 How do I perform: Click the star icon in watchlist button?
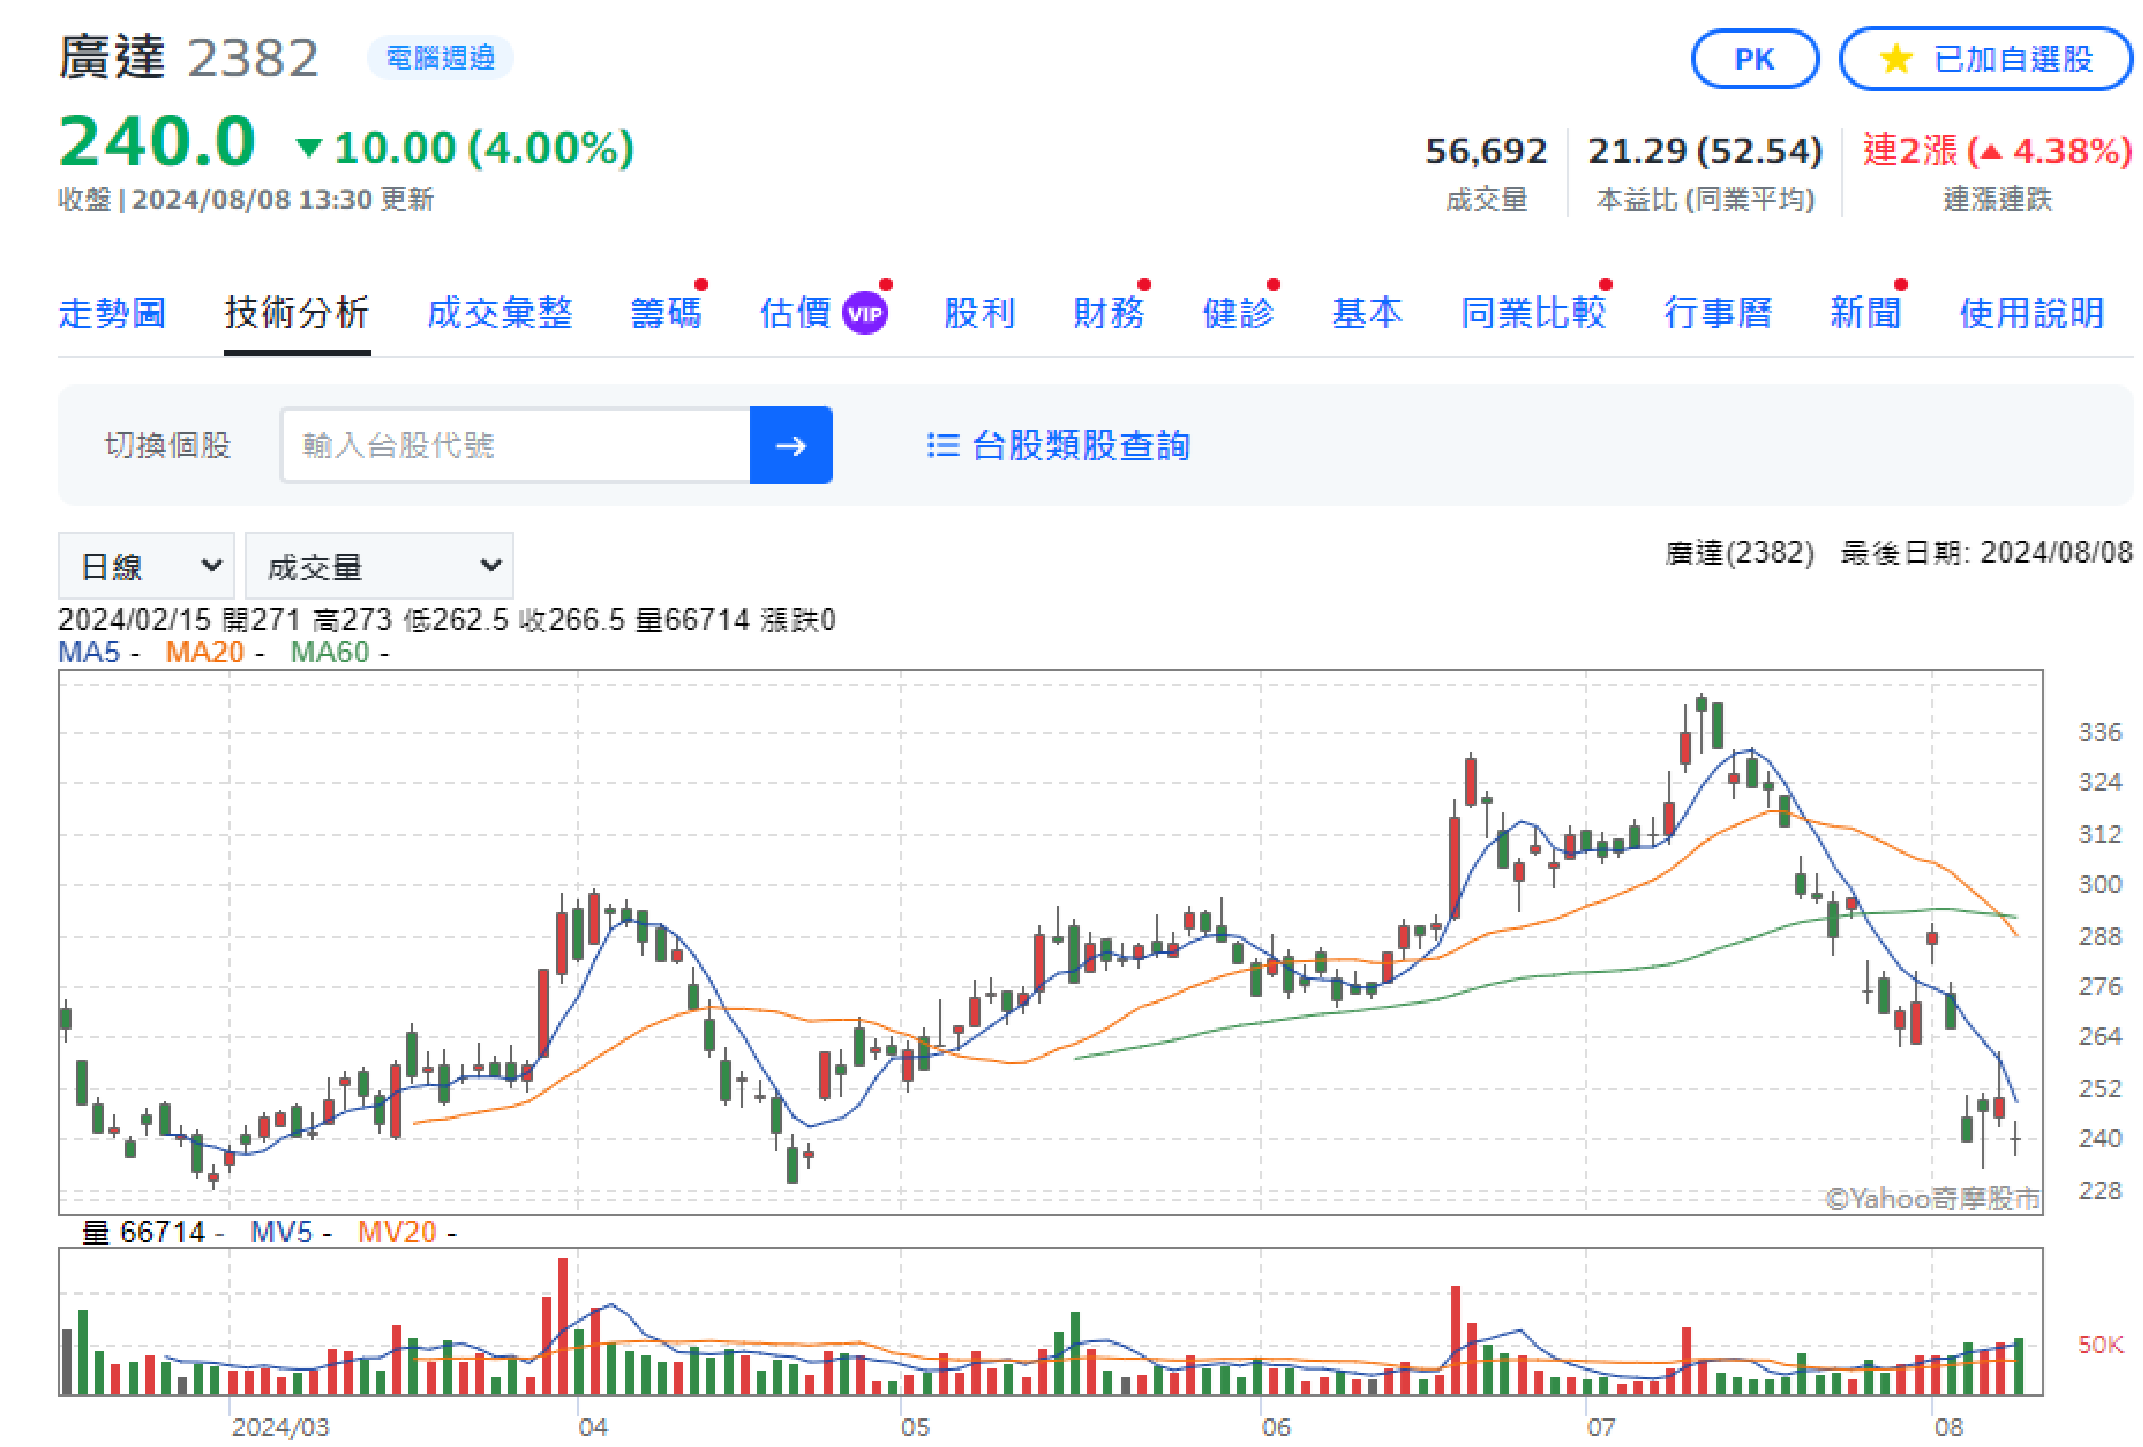pyautogui.click(x=1895, y=59)
